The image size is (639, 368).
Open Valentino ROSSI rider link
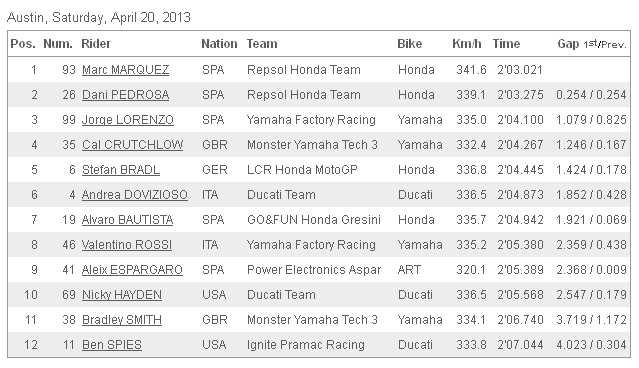[127, 245]
